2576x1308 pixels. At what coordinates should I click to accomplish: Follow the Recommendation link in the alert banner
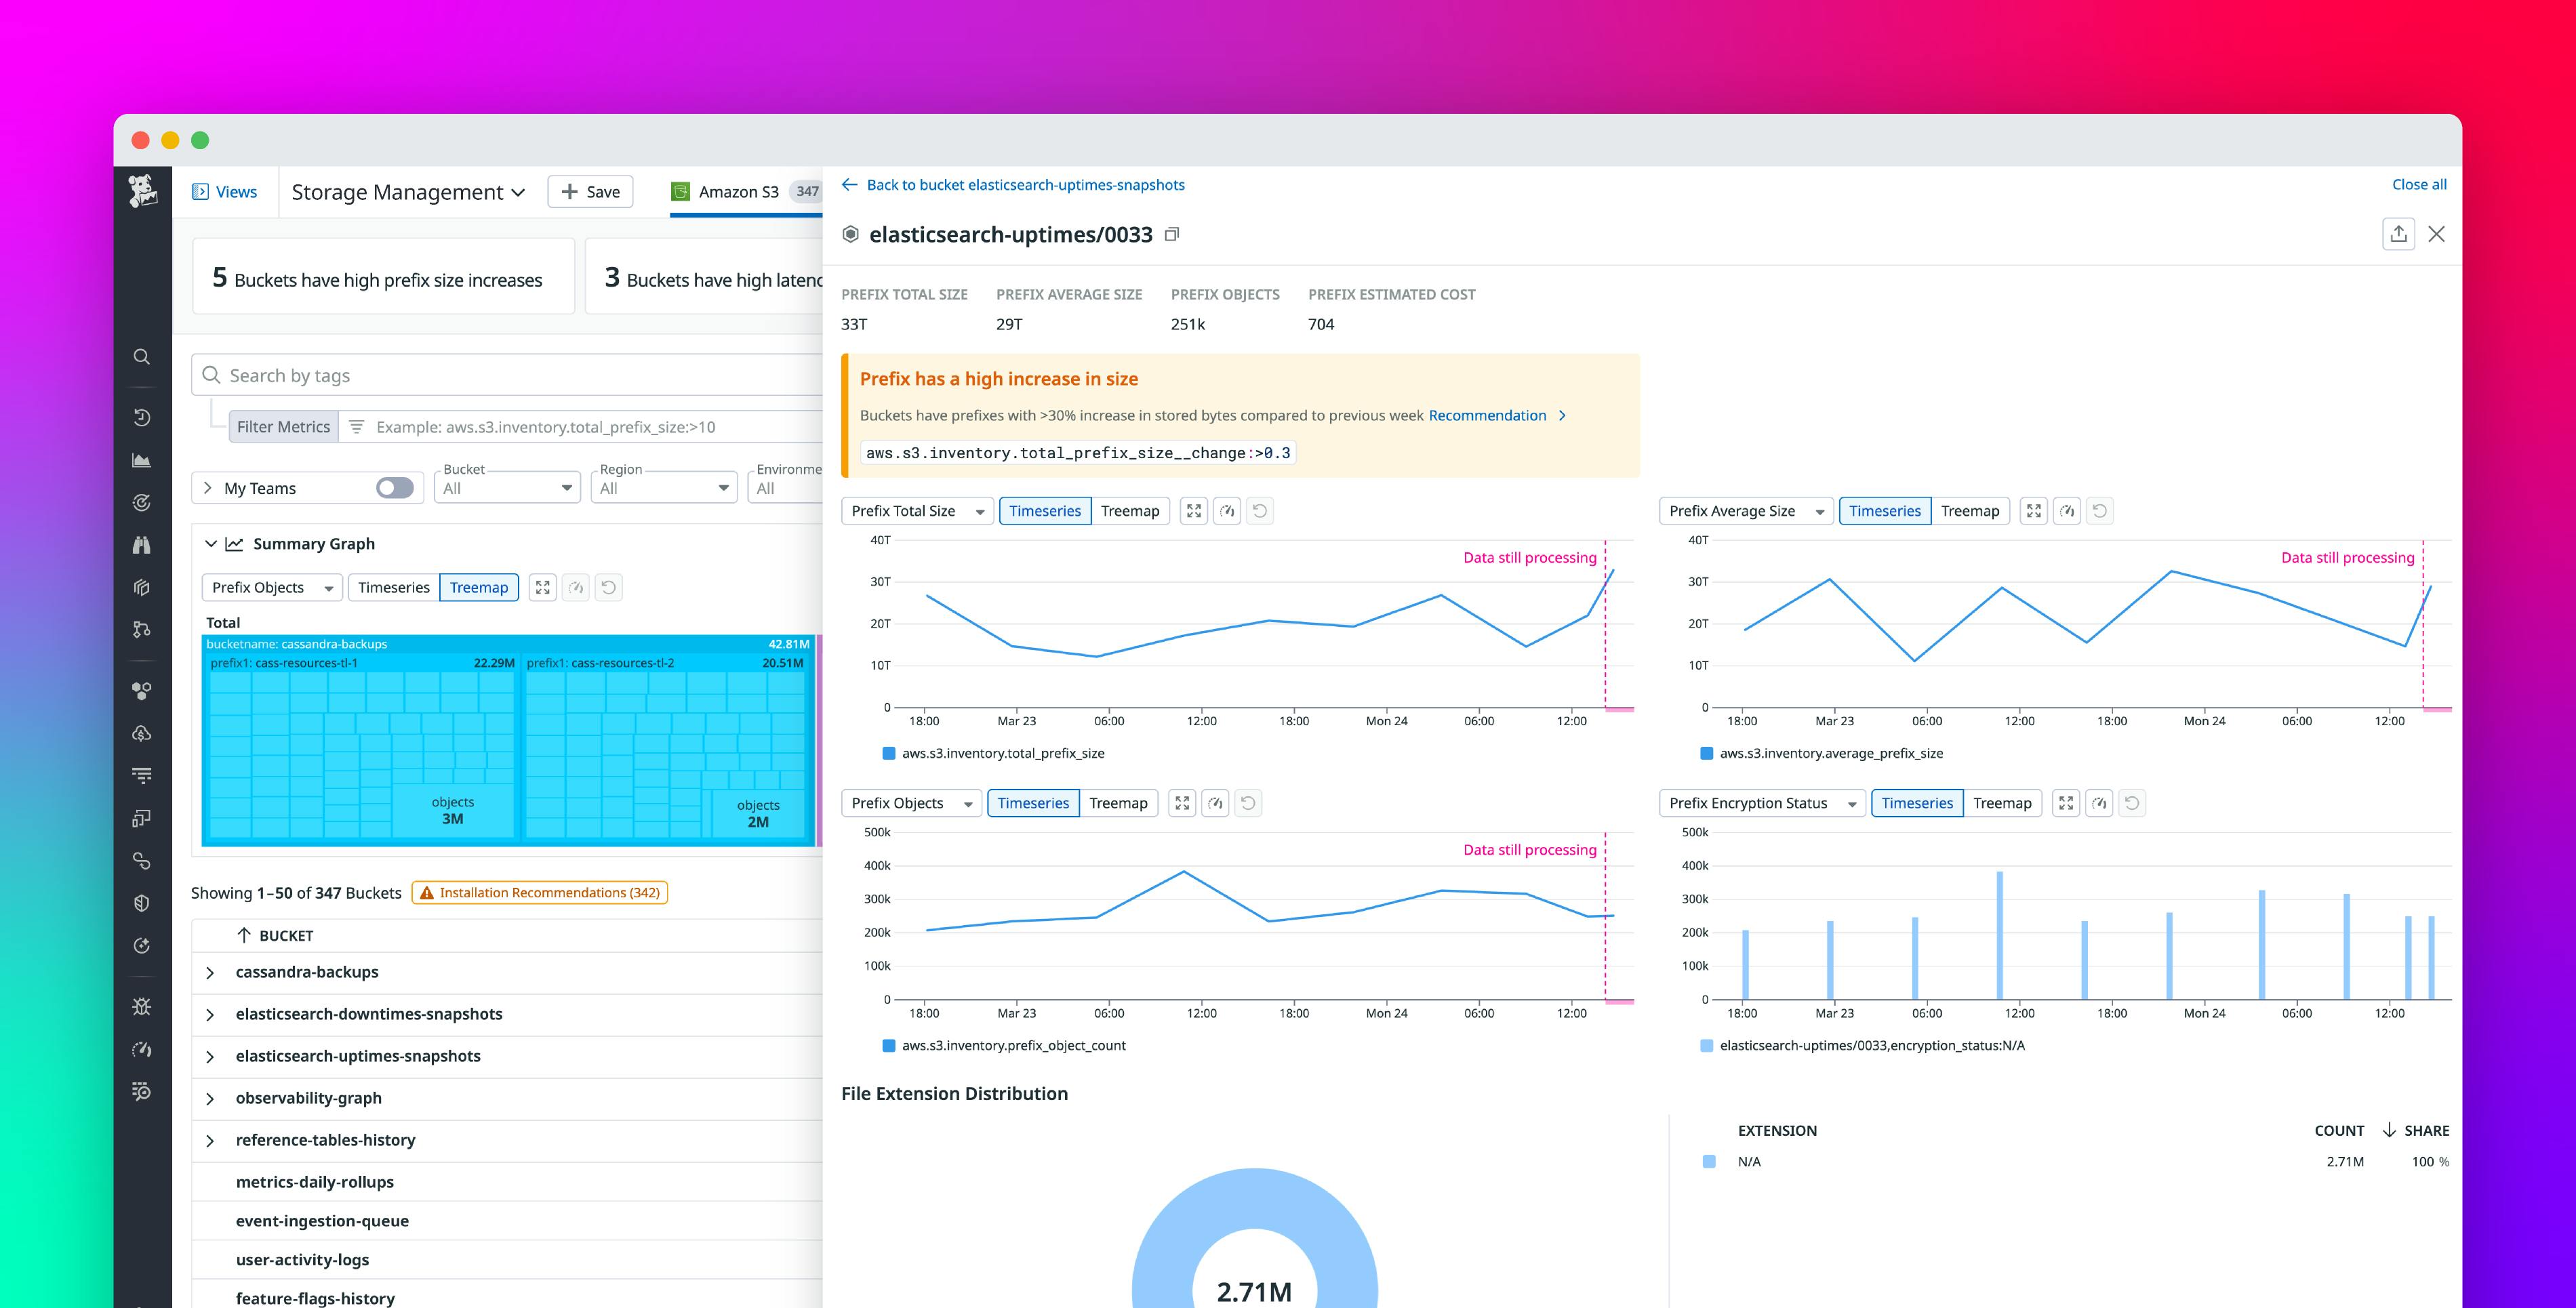[1489, 415]
